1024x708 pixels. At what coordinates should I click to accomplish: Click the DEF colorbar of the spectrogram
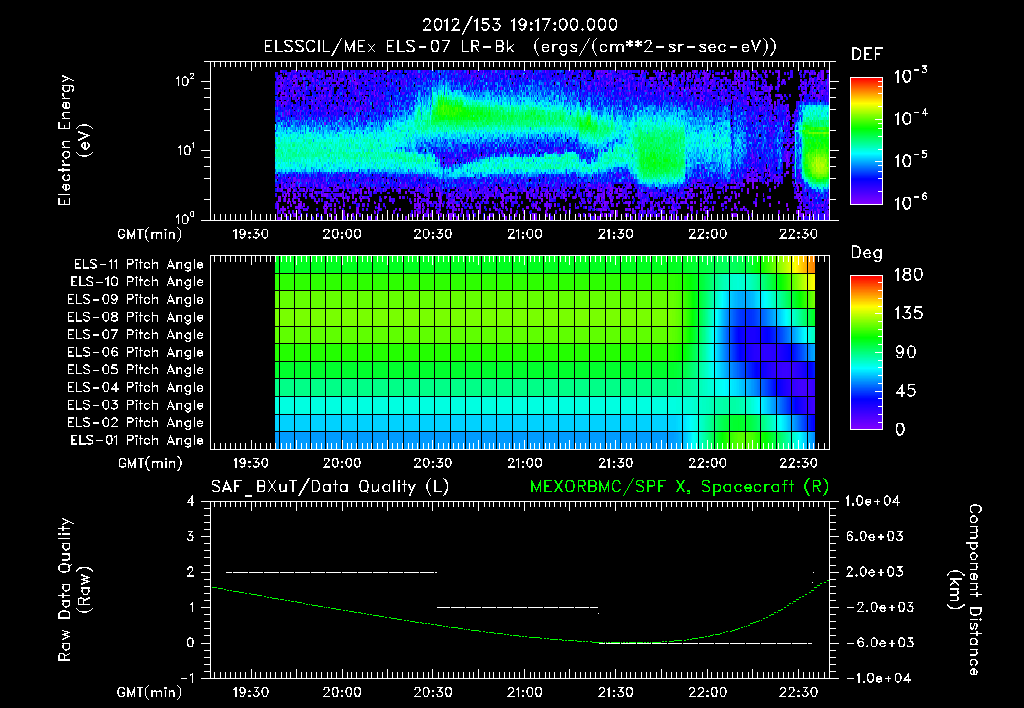click(866, 141)
